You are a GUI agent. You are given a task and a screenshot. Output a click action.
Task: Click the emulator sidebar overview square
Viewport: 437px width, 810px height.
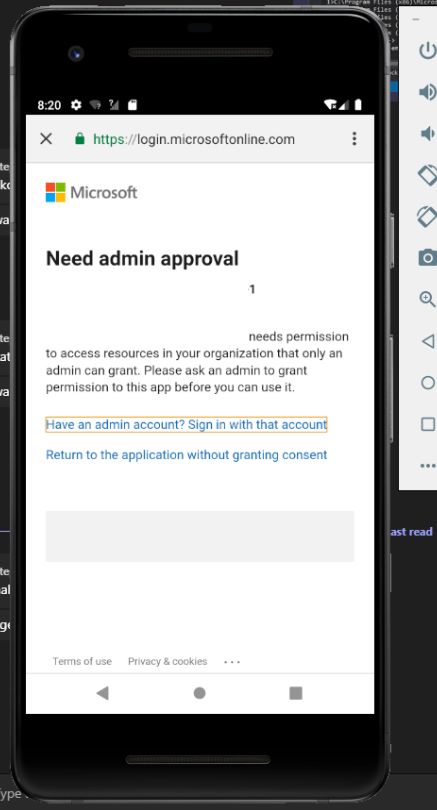click(428, 424)
